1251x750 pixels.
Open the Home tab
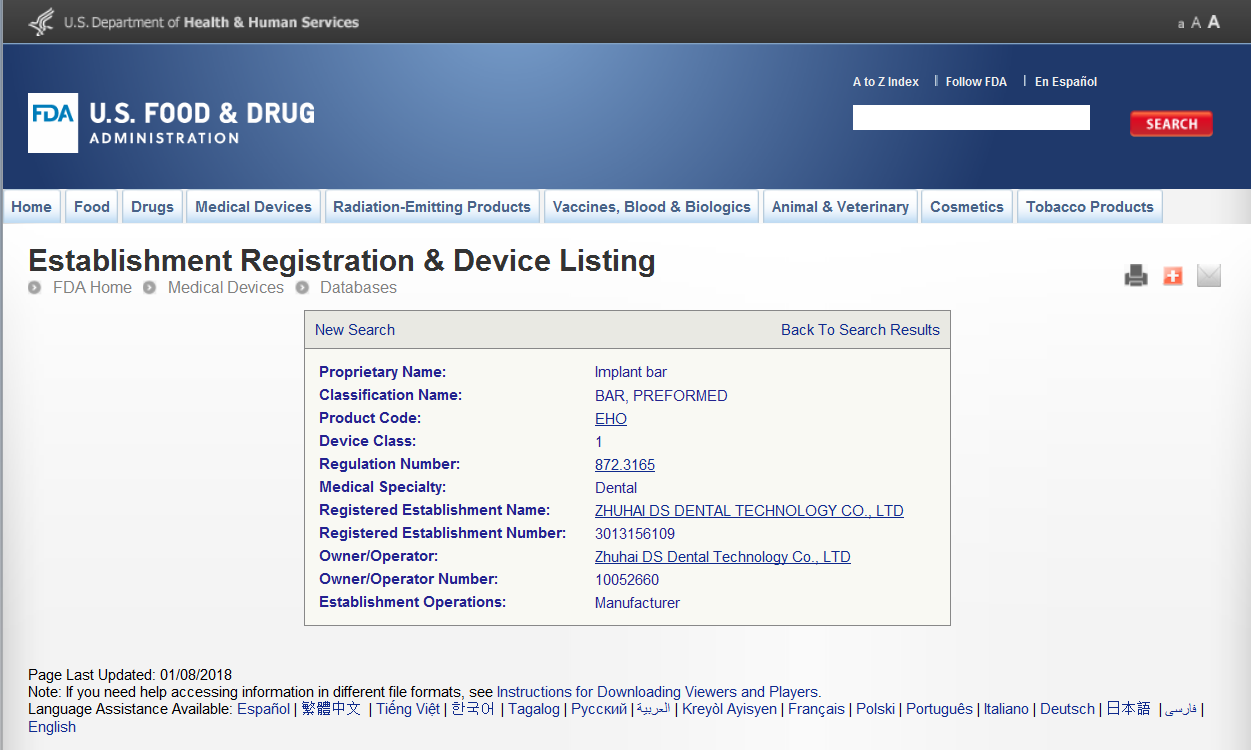click(32, 207)
